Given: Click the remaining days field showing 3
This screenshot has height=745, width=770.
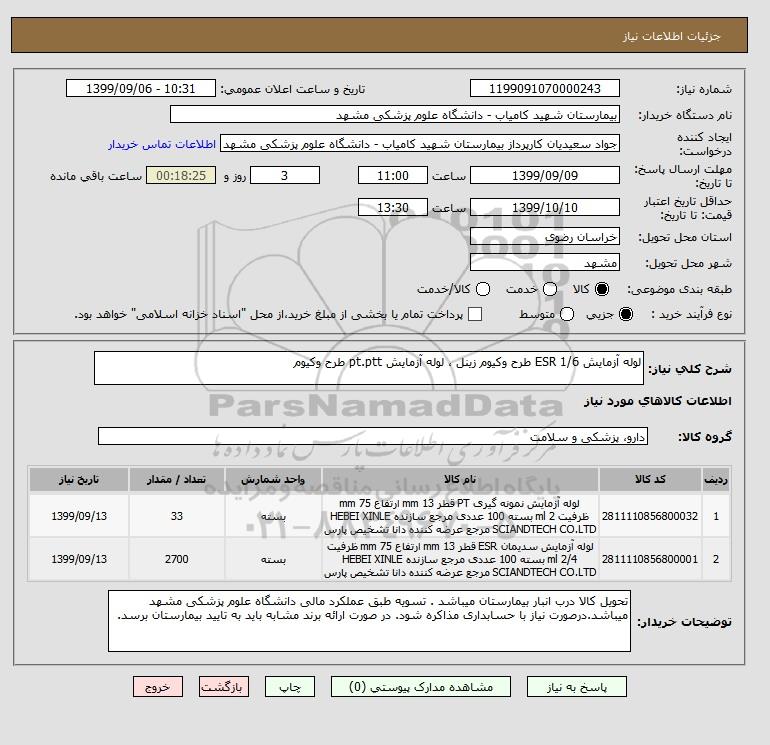Looking at the screenshot, I should pyautogui.click(x=285, y=175).
